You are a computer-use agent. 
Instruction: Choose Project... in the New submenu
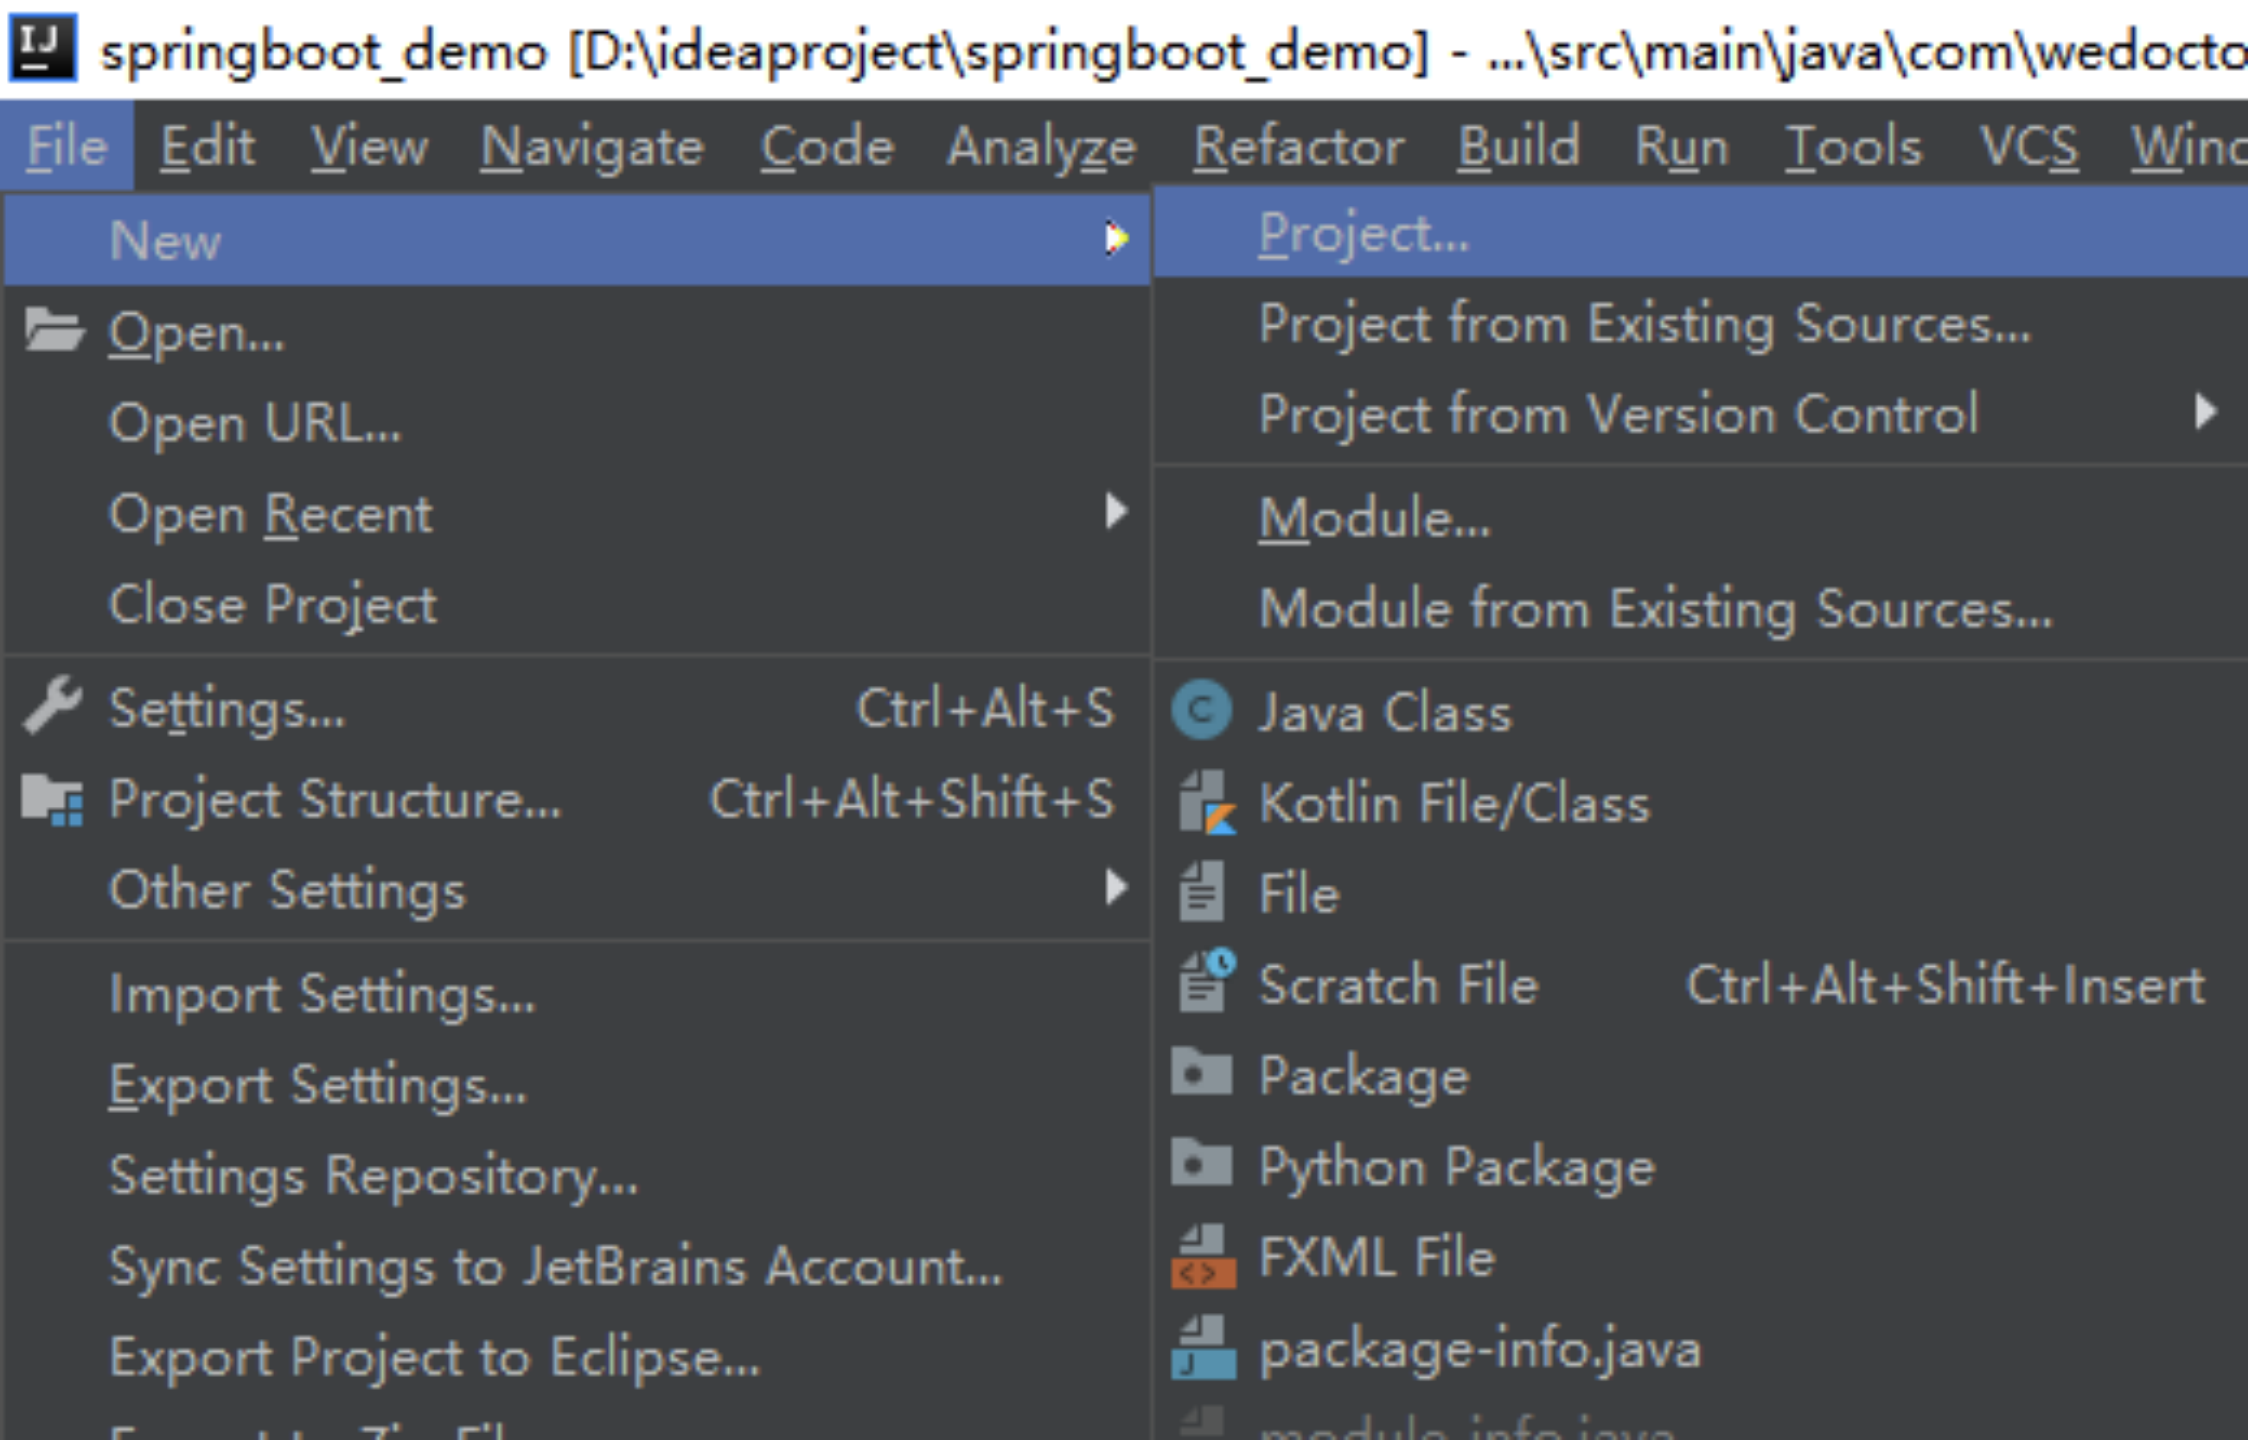[x=1364, y=234]
